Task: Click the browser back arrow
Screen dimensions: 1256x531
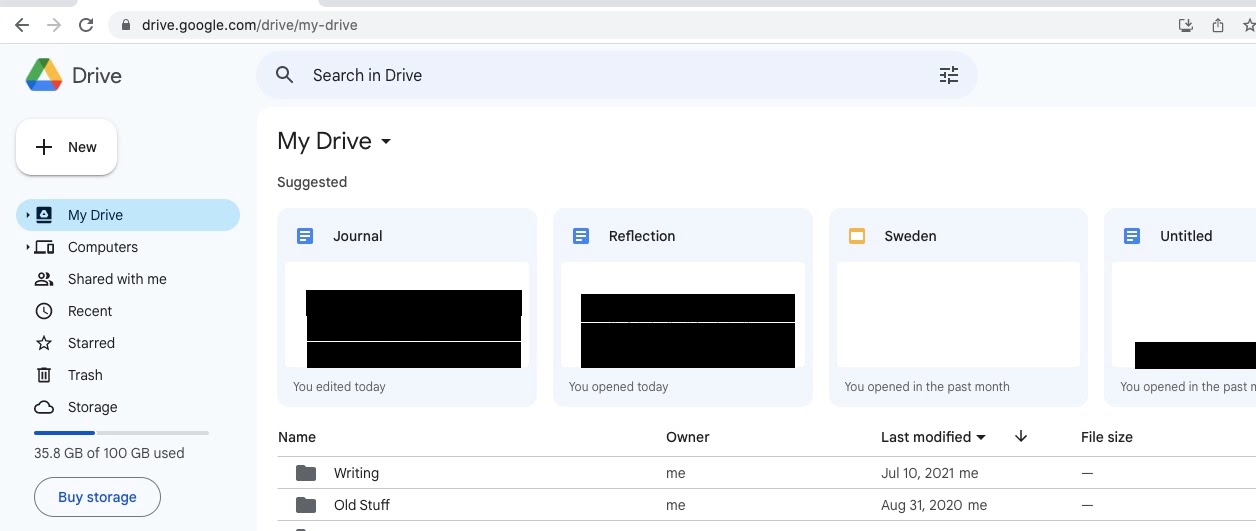Action: pos(22,25)
